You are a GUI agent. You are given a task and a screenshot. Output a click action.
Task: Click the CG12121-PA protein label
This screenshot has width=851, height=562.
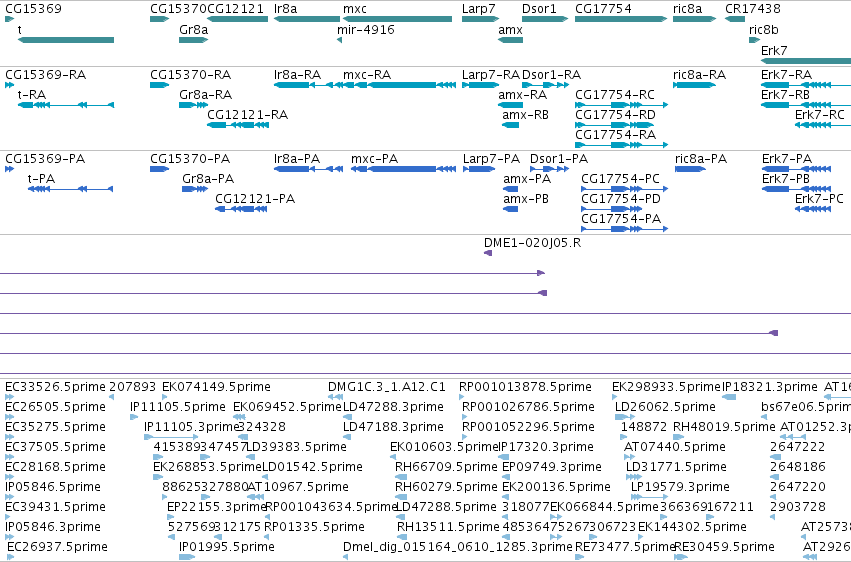tap(255, 199)
